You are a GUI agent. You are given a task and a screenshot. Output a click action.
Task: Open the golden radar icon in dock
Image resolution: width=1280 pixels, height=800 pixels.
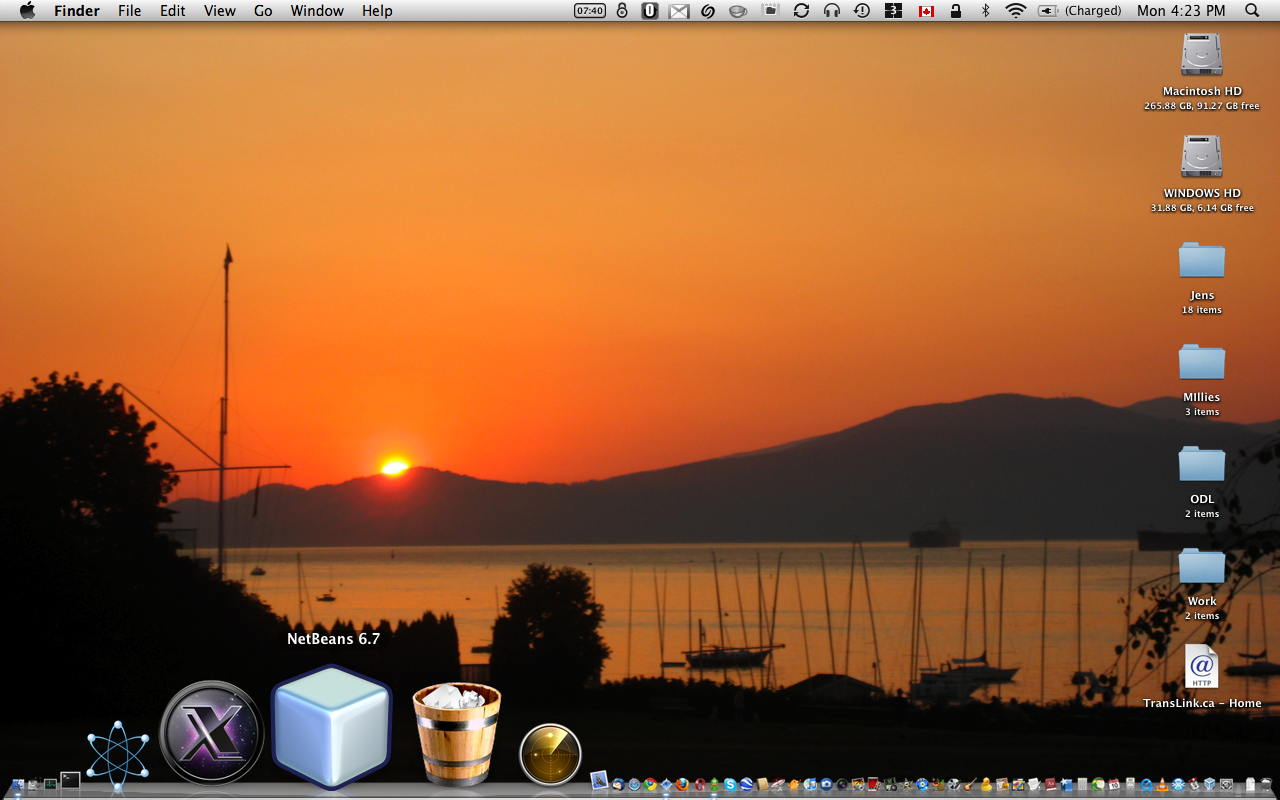550,754
